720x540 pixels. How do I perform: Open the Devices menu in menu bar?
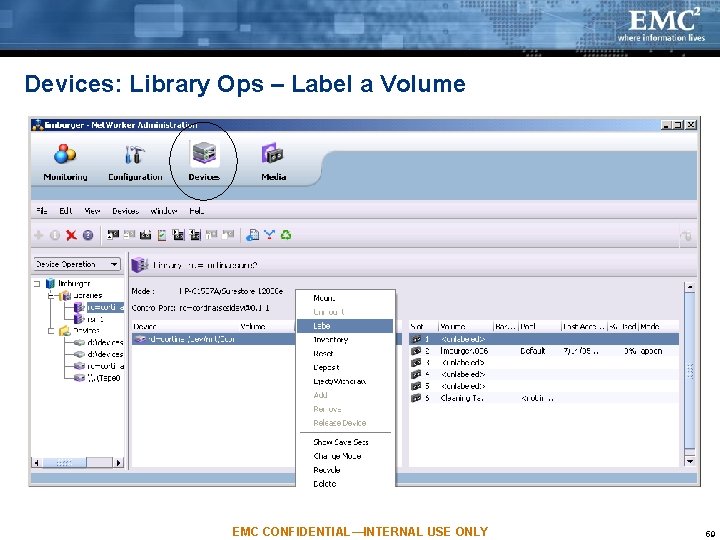125,211
